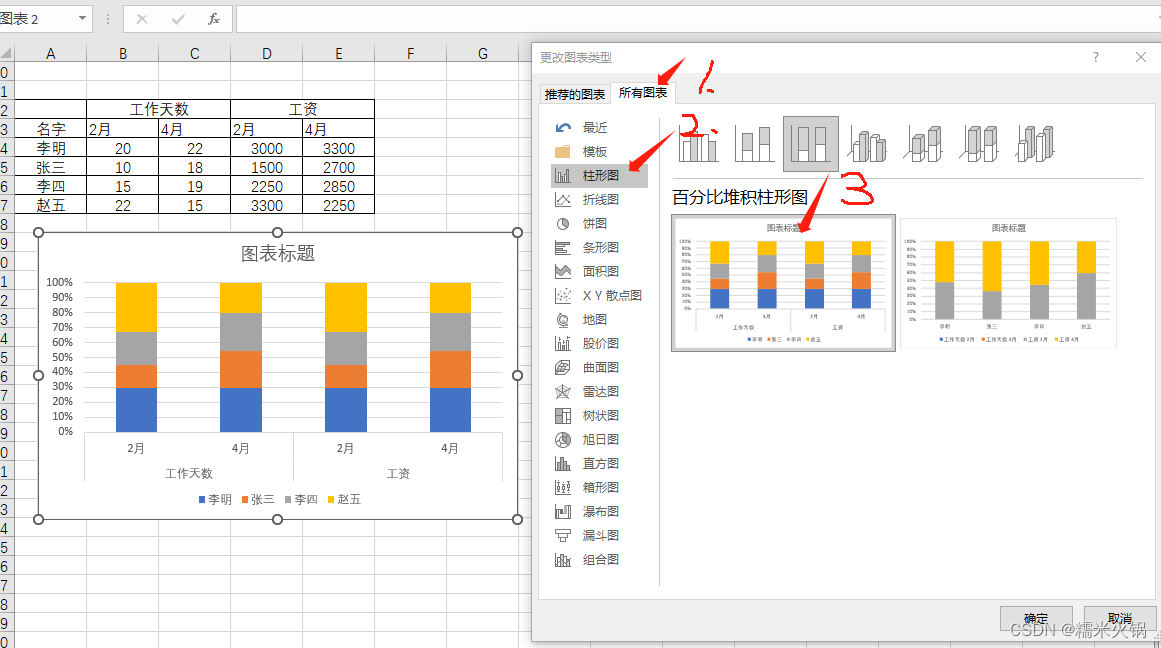
Task: Click the formula bar input area
Action: (698, 19)
